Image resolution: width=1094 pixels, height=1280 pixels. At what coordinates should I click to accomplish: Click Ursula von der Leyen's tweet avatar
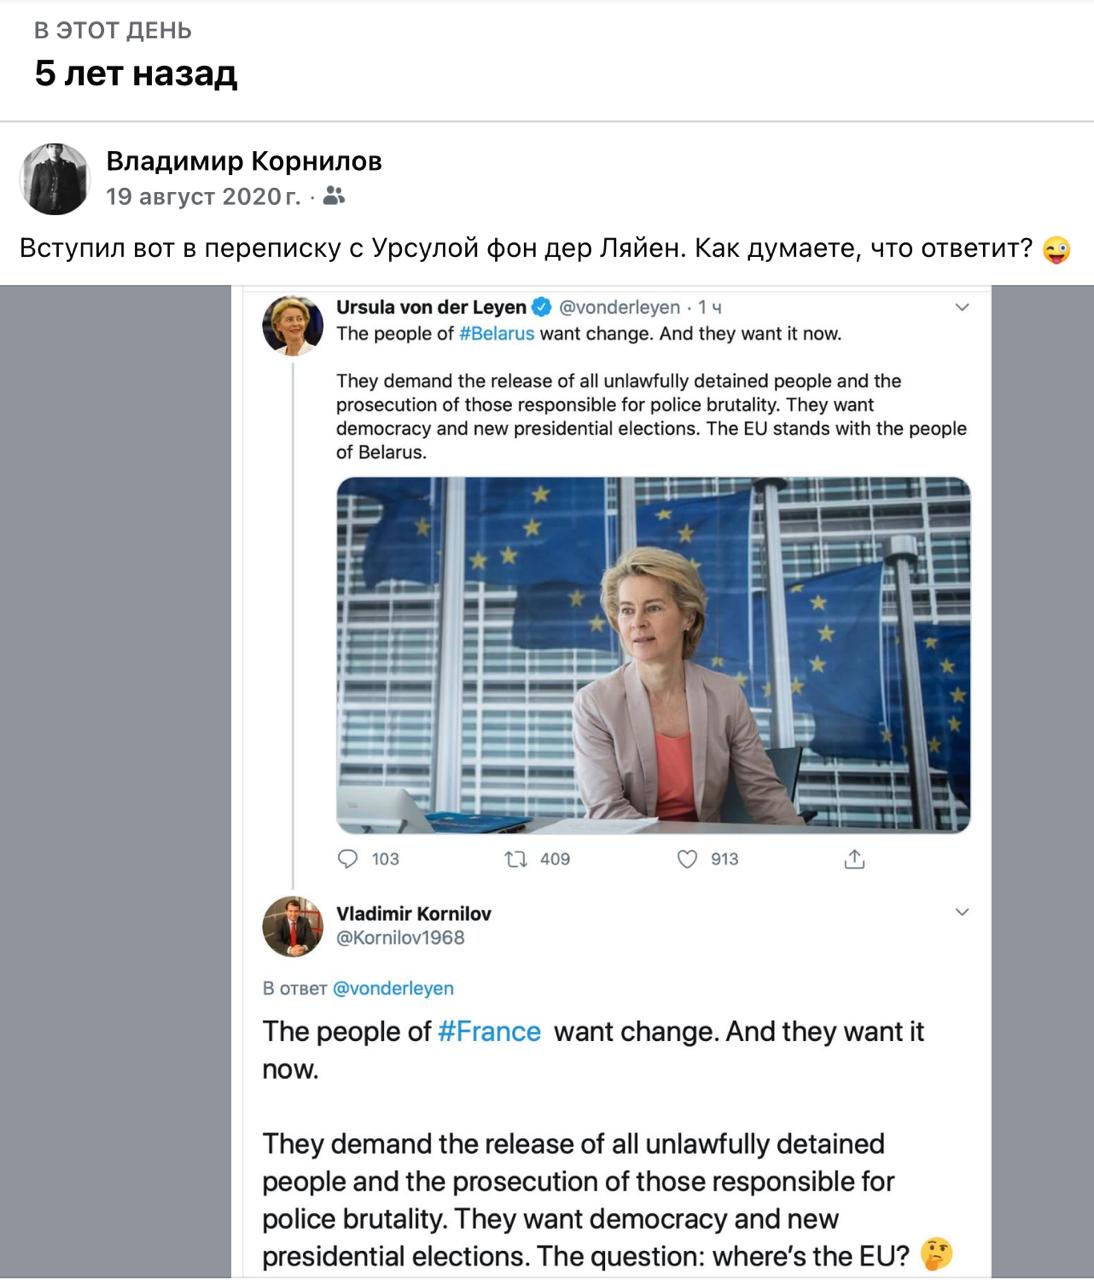click(x=292, y=325)
